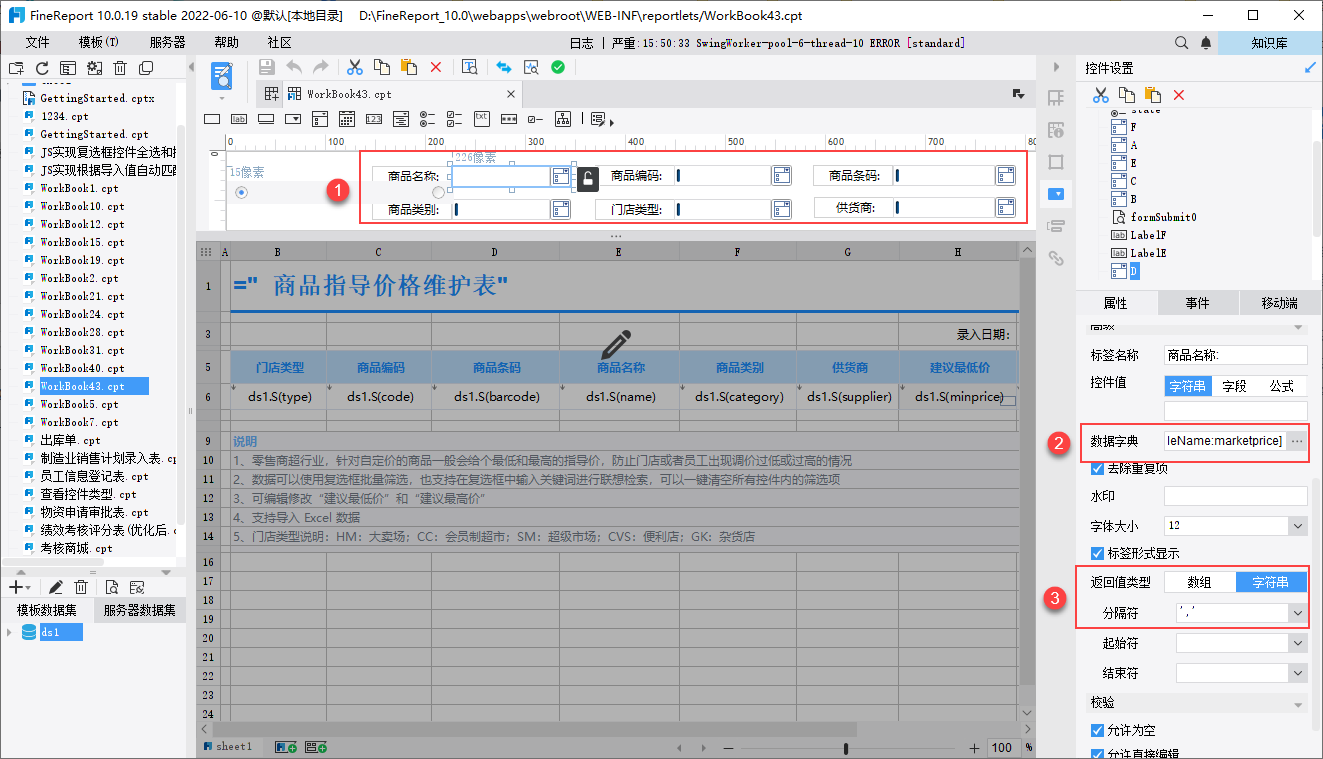Viewport: 1323px width, 759px height.
Task: Open the 服务器 menu
Action: 167,43
